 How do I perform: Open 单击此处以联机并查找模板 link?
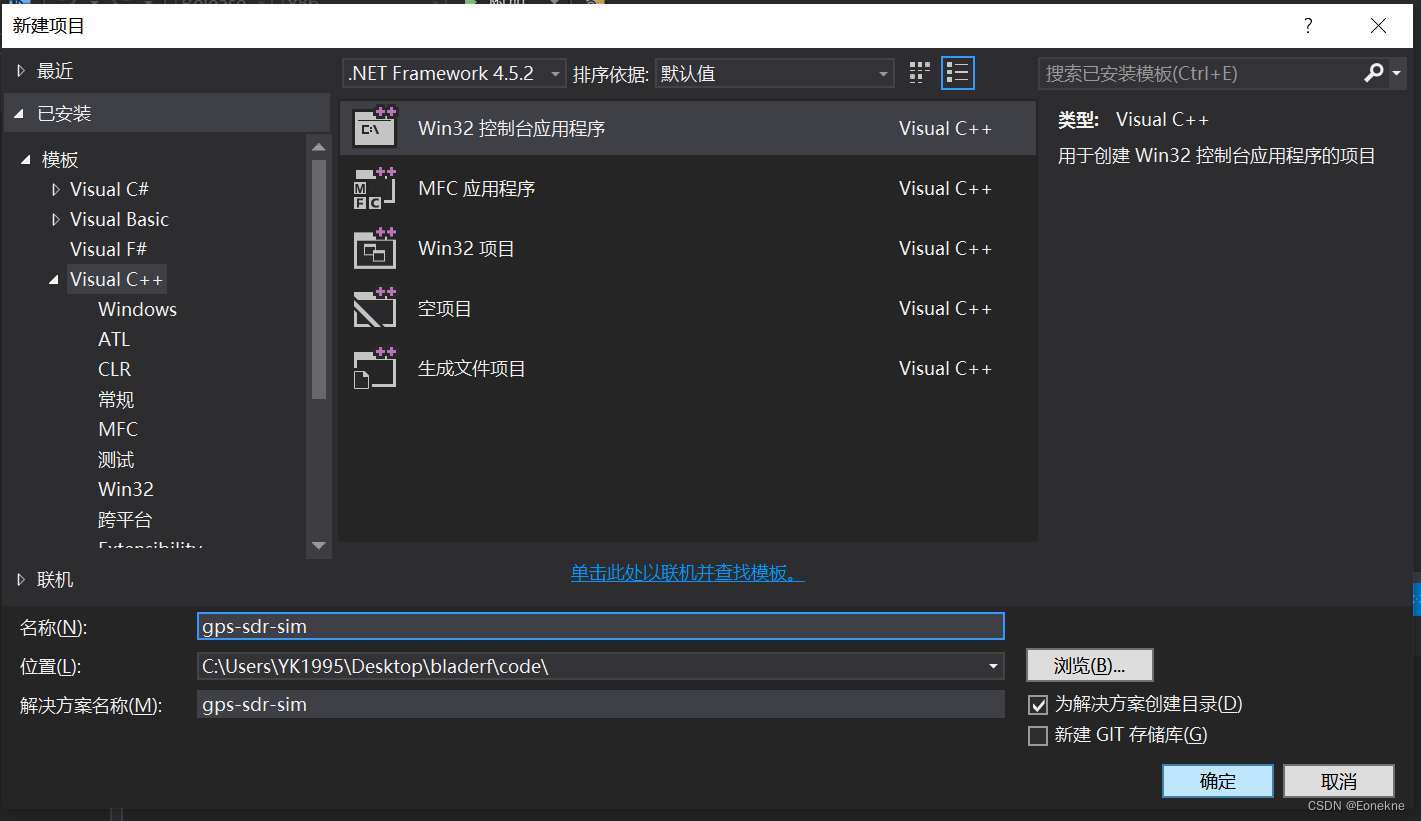[x=687, y=573]
